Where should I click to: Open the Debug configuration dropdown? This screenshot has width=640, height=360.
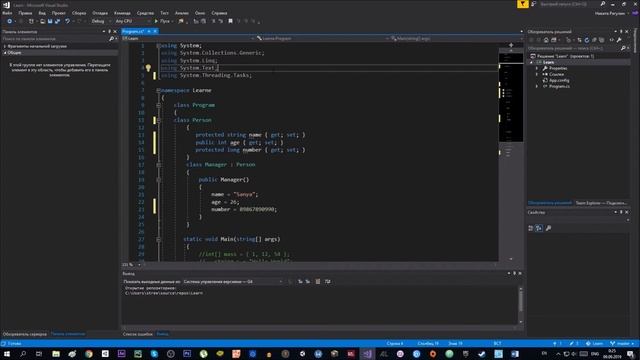(x=100, y=21)
